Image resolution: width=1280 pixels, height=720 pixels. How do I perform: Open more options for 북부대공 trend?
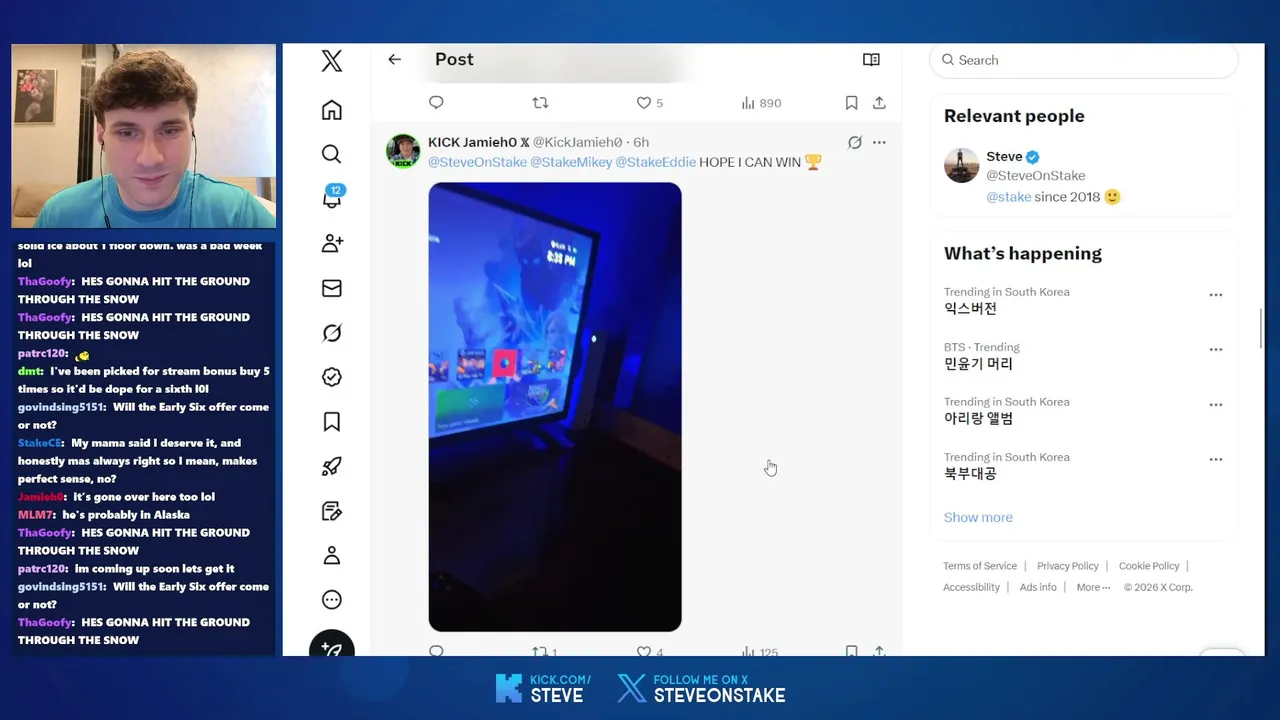click(x=1216, y=460)
